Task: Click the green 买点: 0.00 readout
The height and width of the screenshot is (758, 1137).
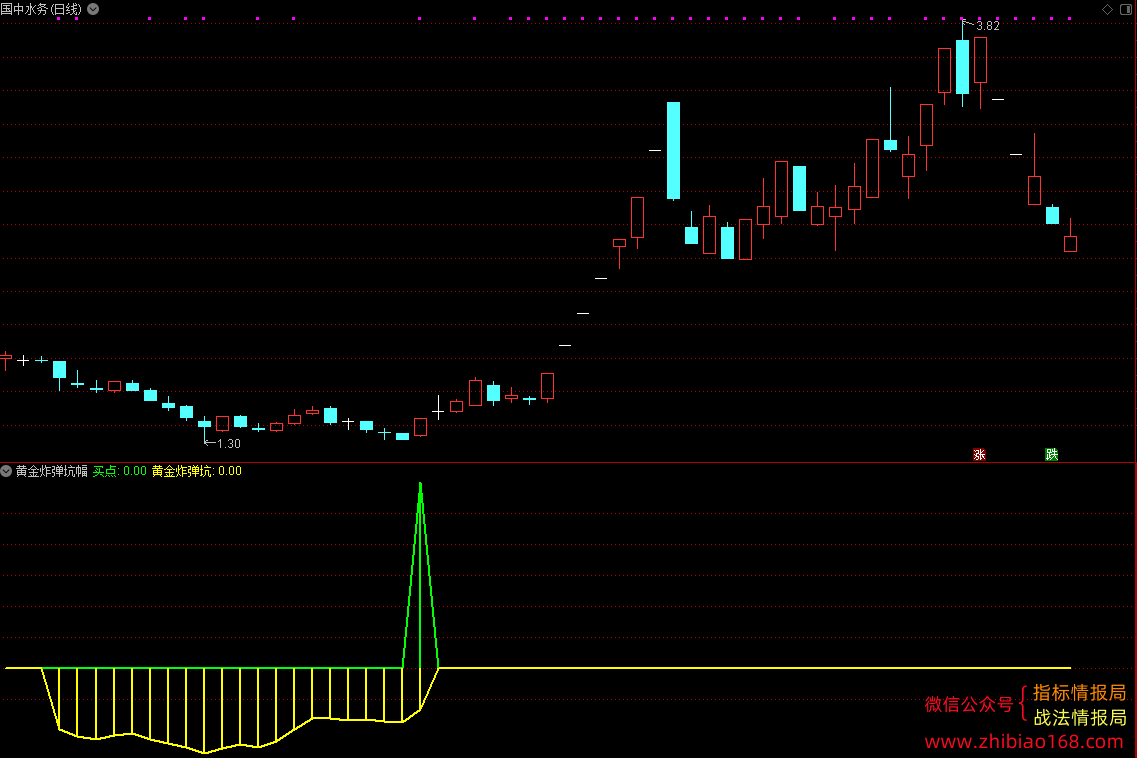Action: (x=120, y=471)
